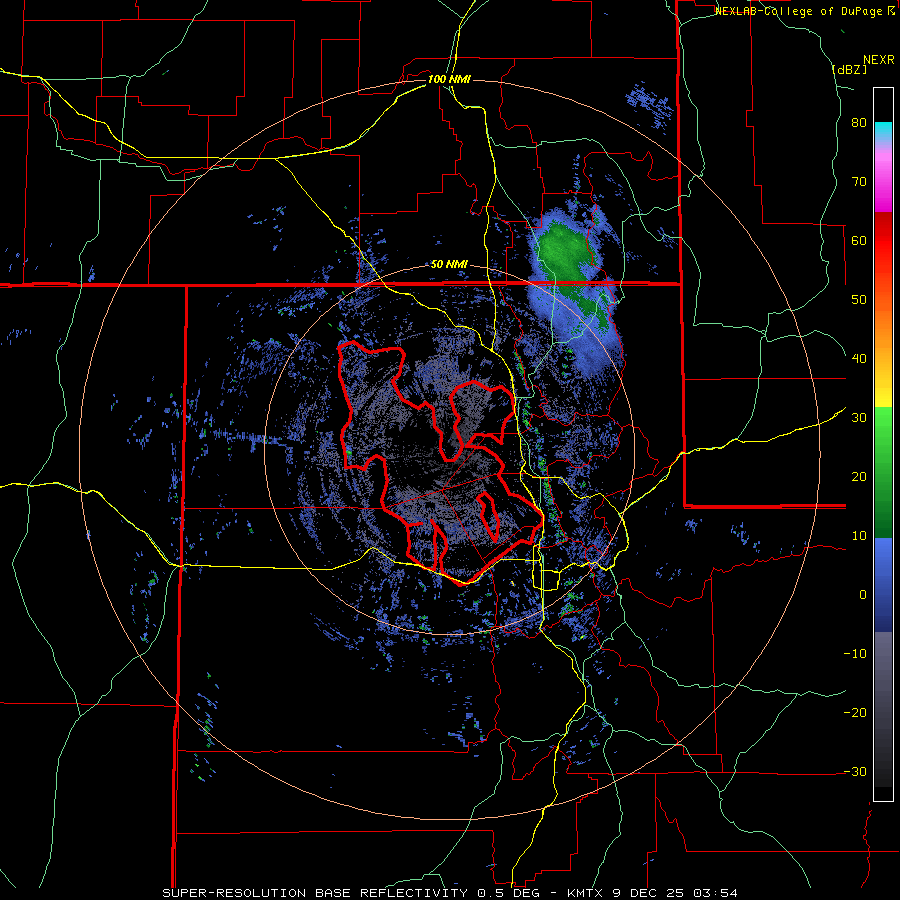
Task: Click the 60 value on the dBZ scale
Action: 859,240
